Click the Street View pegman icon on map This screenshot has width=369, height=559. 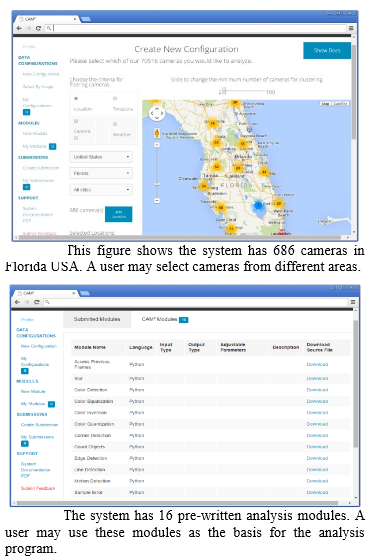(x=157, y=133)
